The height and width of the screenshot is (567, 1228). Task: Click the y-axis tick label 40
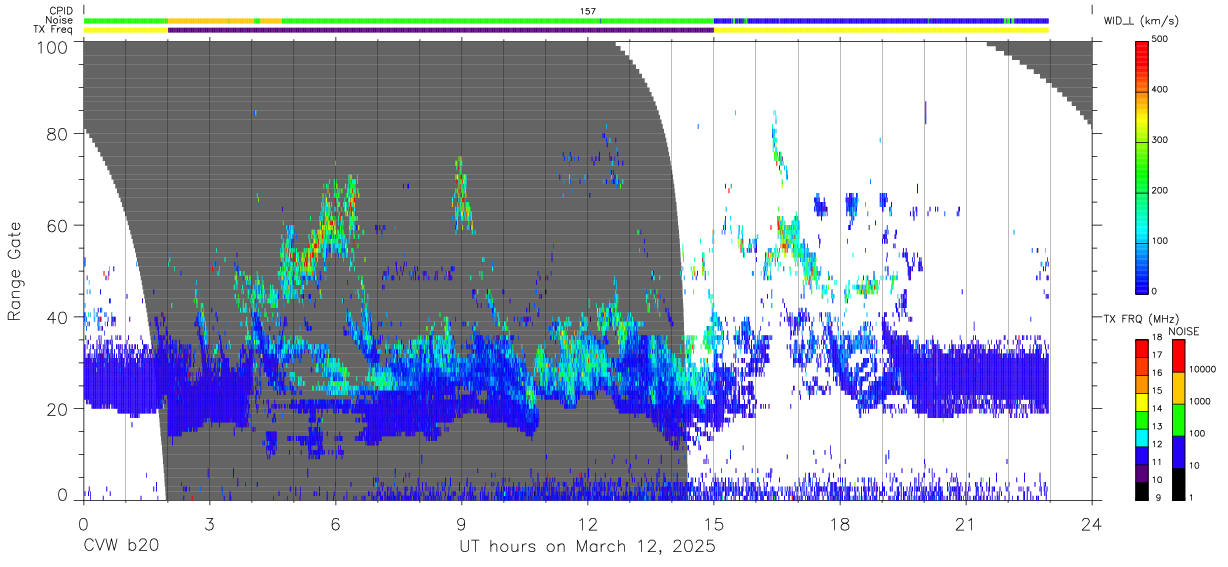pos(57,317)
